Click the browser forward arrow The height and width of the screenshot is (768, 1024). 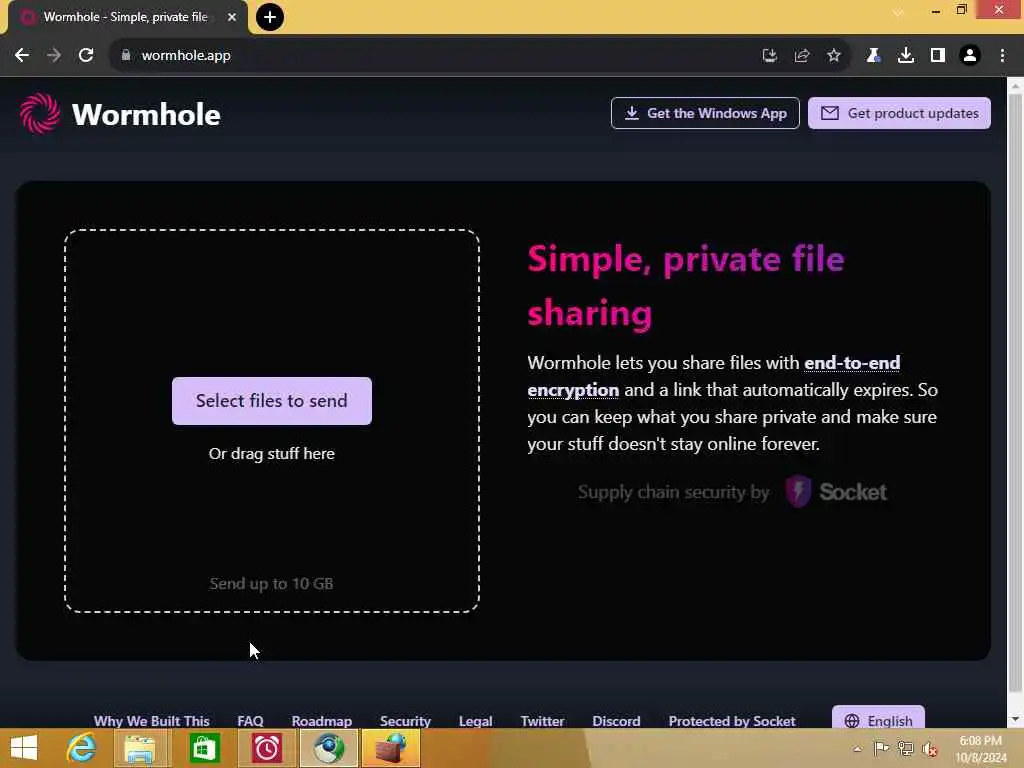[x=54, y=56]
